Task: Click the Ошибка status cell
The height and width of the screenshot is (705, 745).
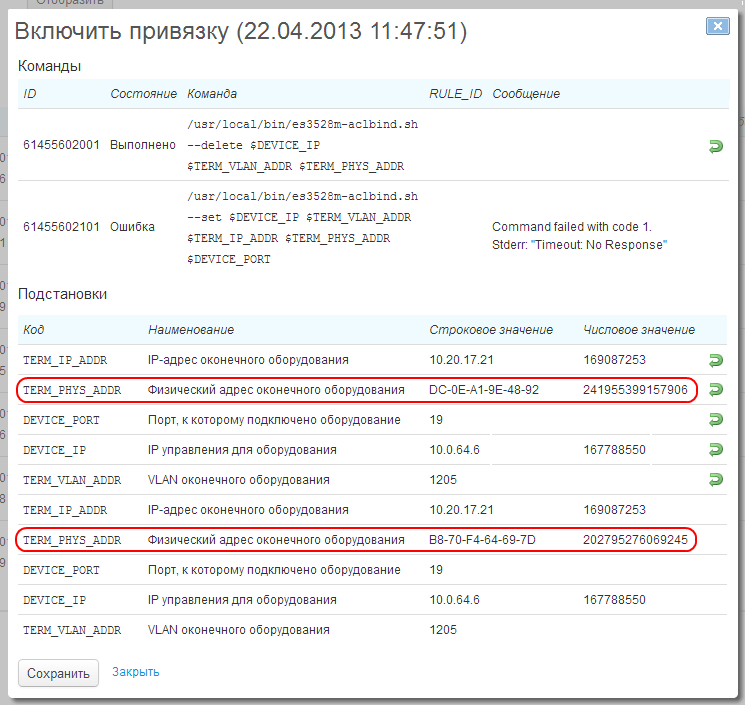Action: [x=132, y=227]
